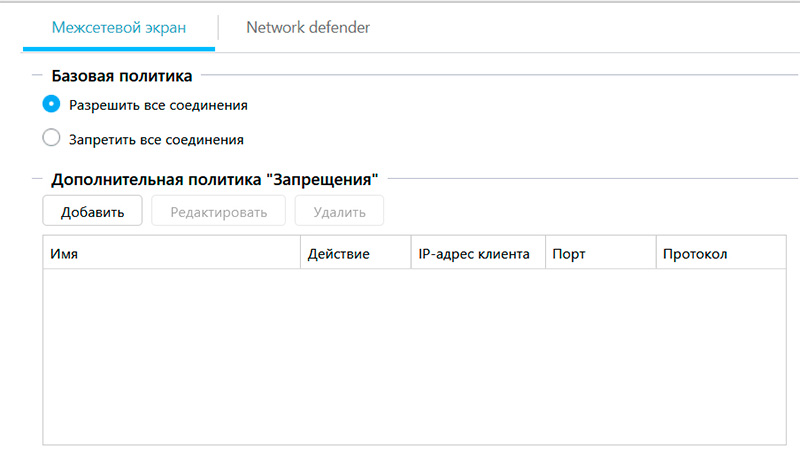The image size is (800, 464).
Task: Click the Базовая политика section heading
Action: click(122, 75)
